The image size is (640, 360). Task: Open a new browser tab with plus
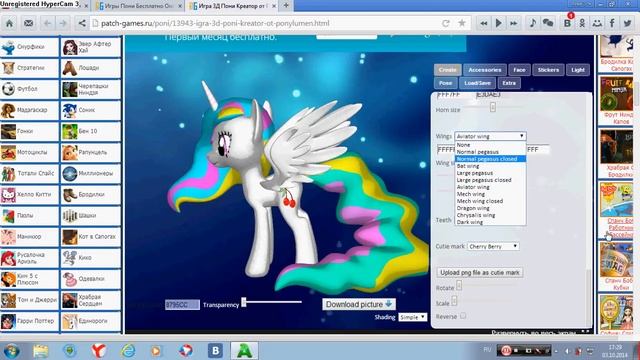(x=286, y=5)
